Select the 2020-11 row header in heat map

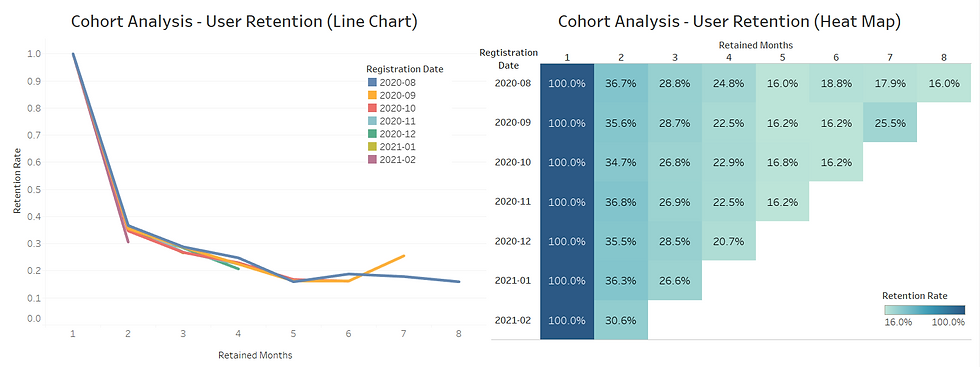point(511,202)
